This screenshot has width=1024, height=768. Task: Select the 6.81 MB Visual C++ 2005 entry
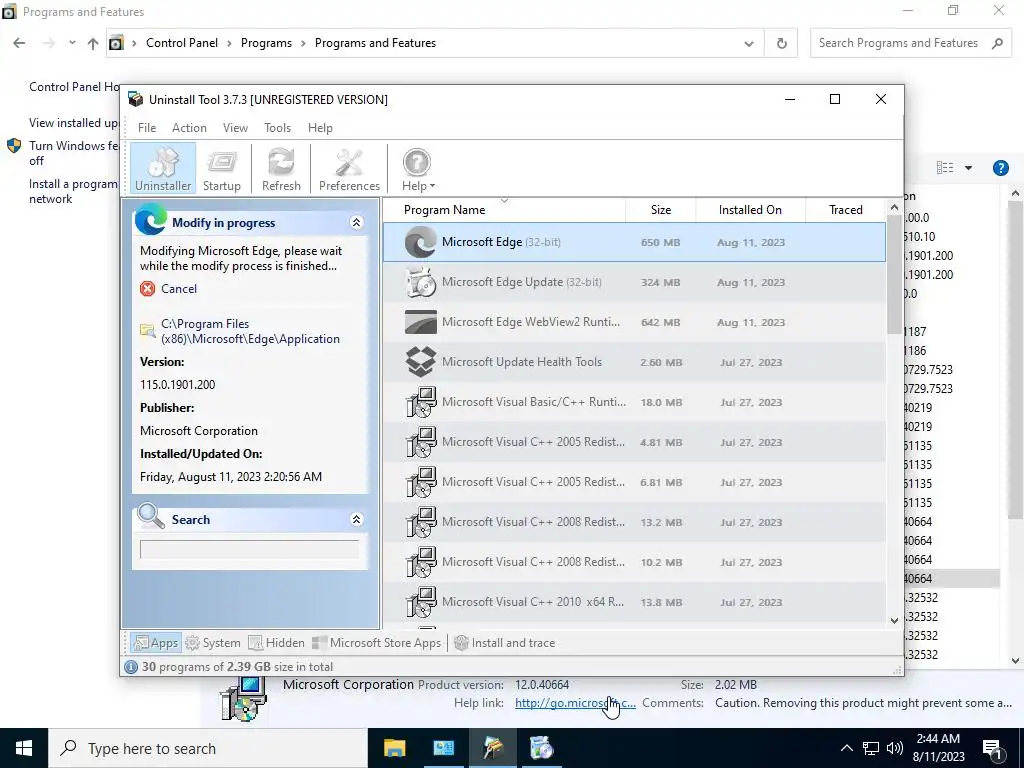(634, 482)
